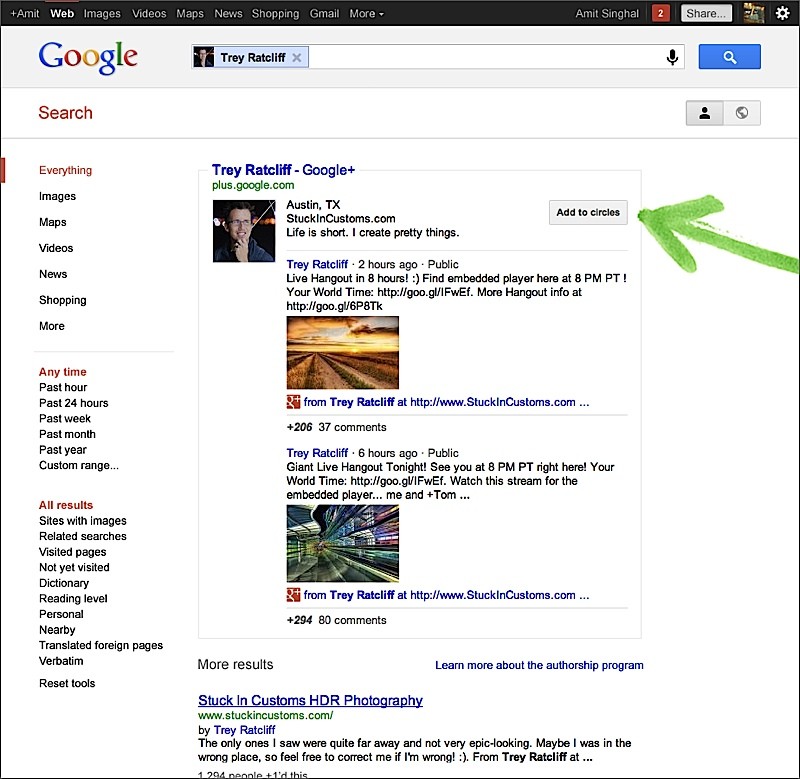Expand More under search categories sidebar
800x779 pixels.
pos(52,326)
